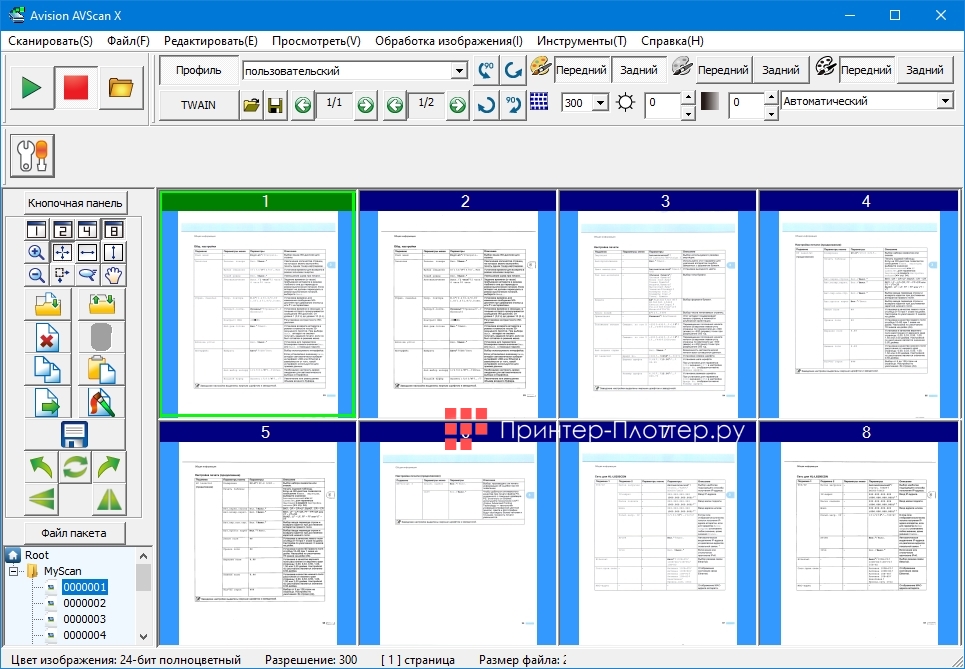965x669 pixels.
Task: Click the Файл пакета button
Action: (75, 533)
